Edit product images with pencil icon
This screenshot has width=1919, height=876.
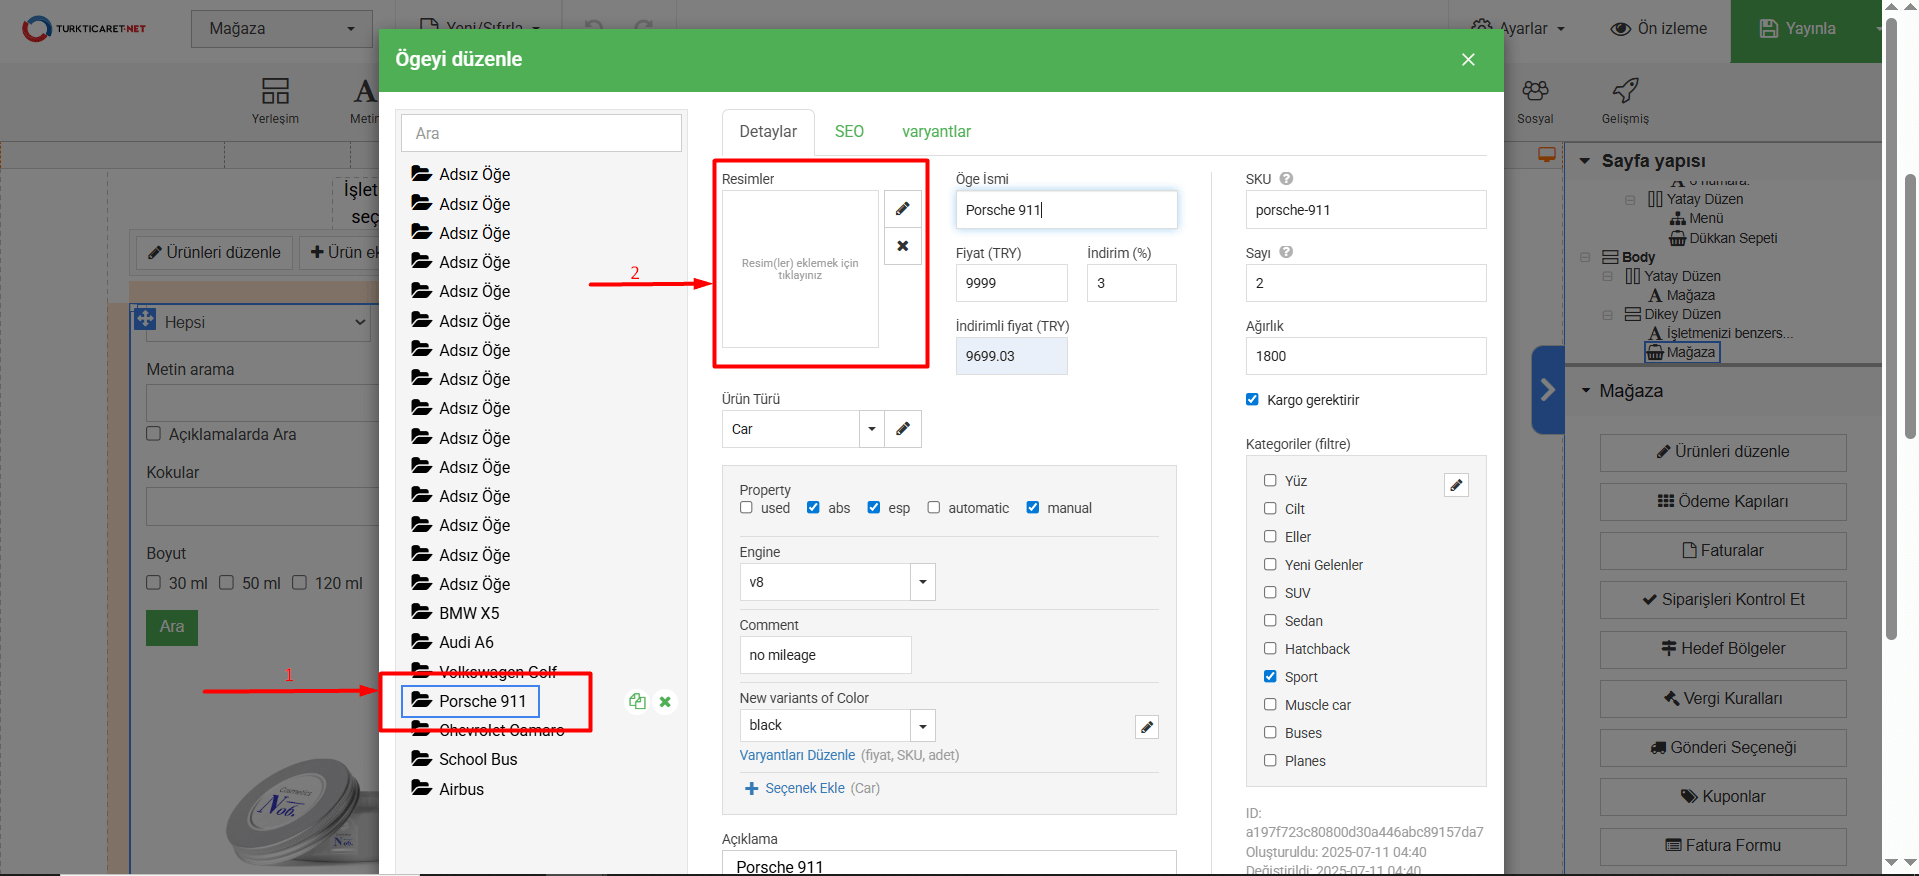[x=902, y=209]
